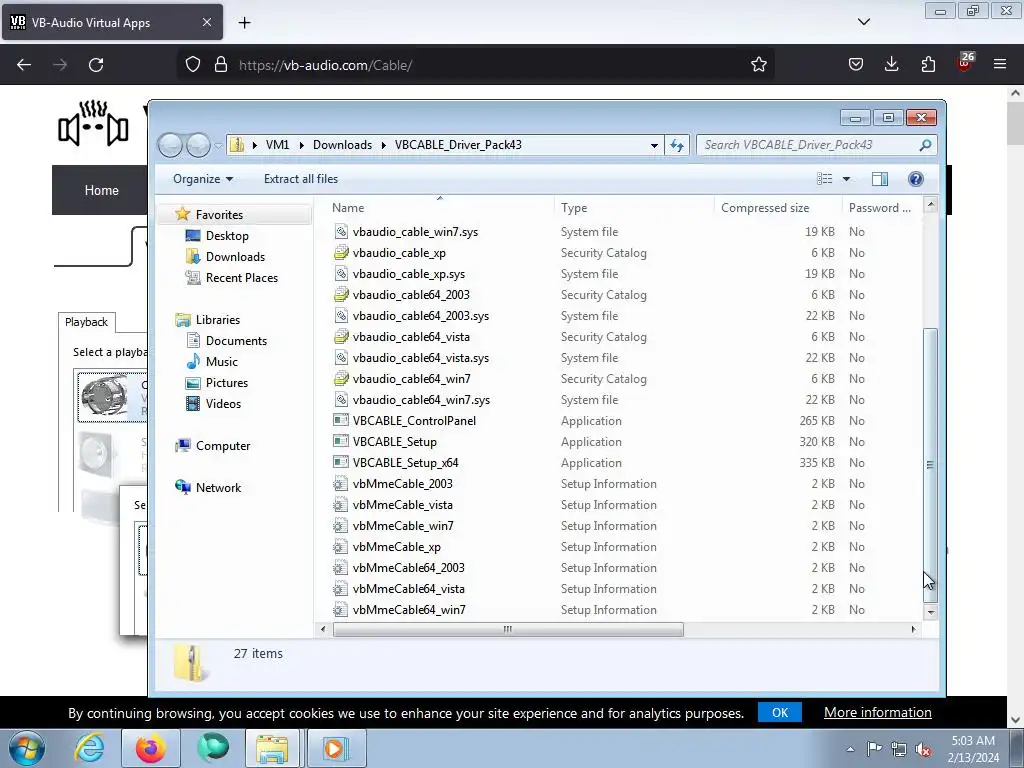The width and height of the screenshot is (1024, 768).
Task: Open Explorer help question mark icon
Action: [x=916, y=179]
